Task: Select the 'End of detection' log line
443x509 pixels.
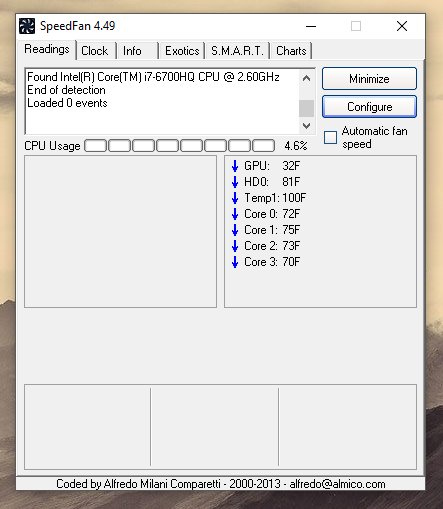Action: pos(66,90)
